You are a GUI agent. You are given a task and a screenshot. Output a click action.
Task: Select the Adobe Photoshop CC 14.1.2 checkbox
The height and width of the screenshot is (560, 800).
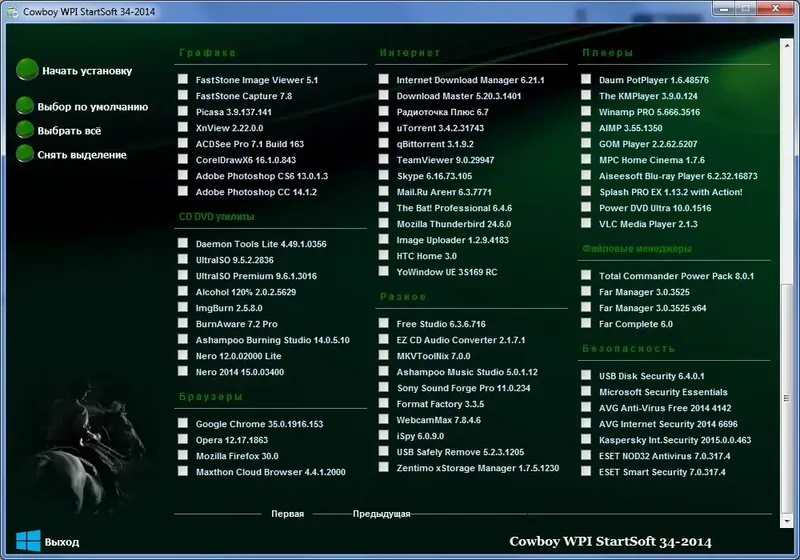[x=183, y=191]
